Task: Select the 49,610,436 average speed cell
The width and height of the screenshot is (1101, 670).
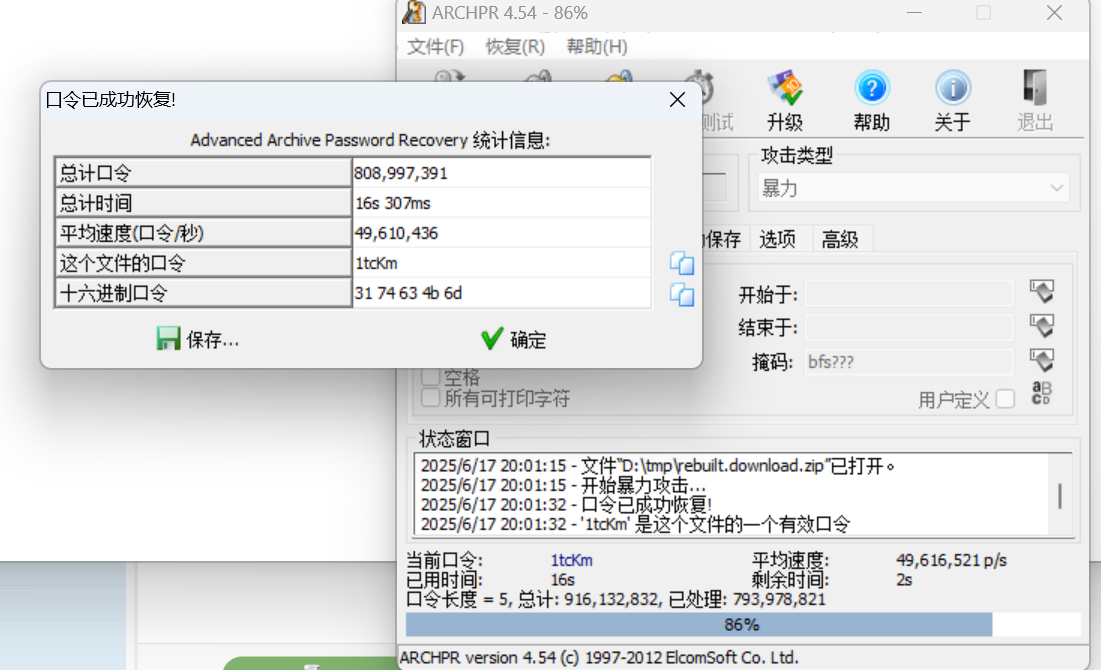Action: [x=501, y=233]
